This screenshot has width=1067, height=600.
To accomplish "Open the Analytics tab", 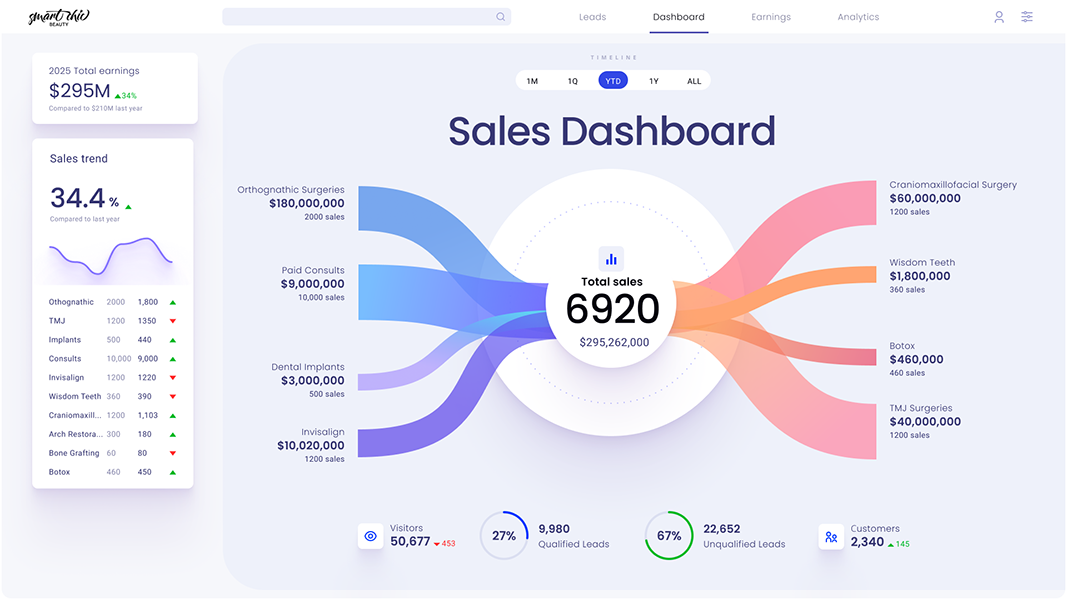I will click(858, 17).
